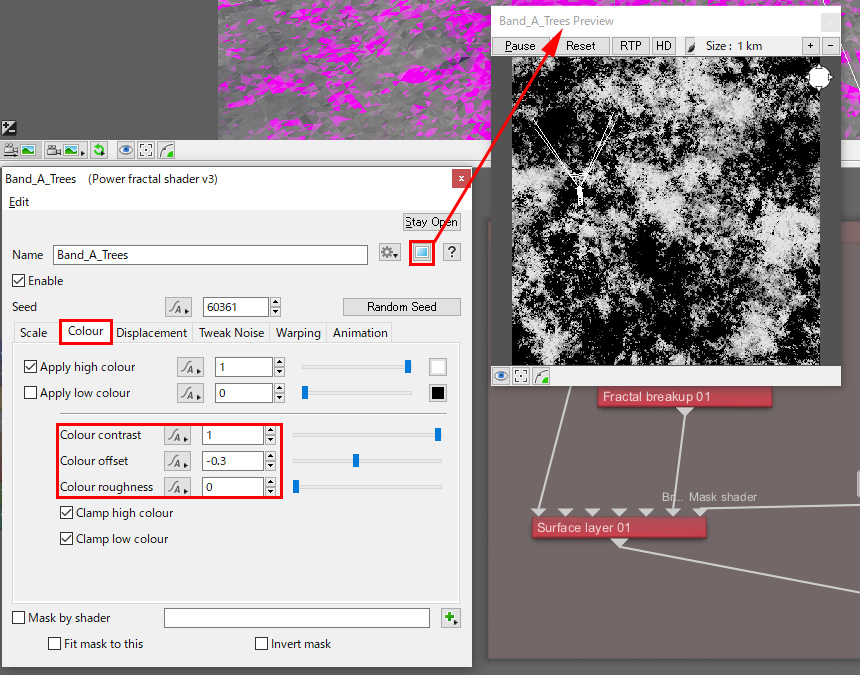
Task: Click the Random Seed button
Action: click(x=402, y=307)
